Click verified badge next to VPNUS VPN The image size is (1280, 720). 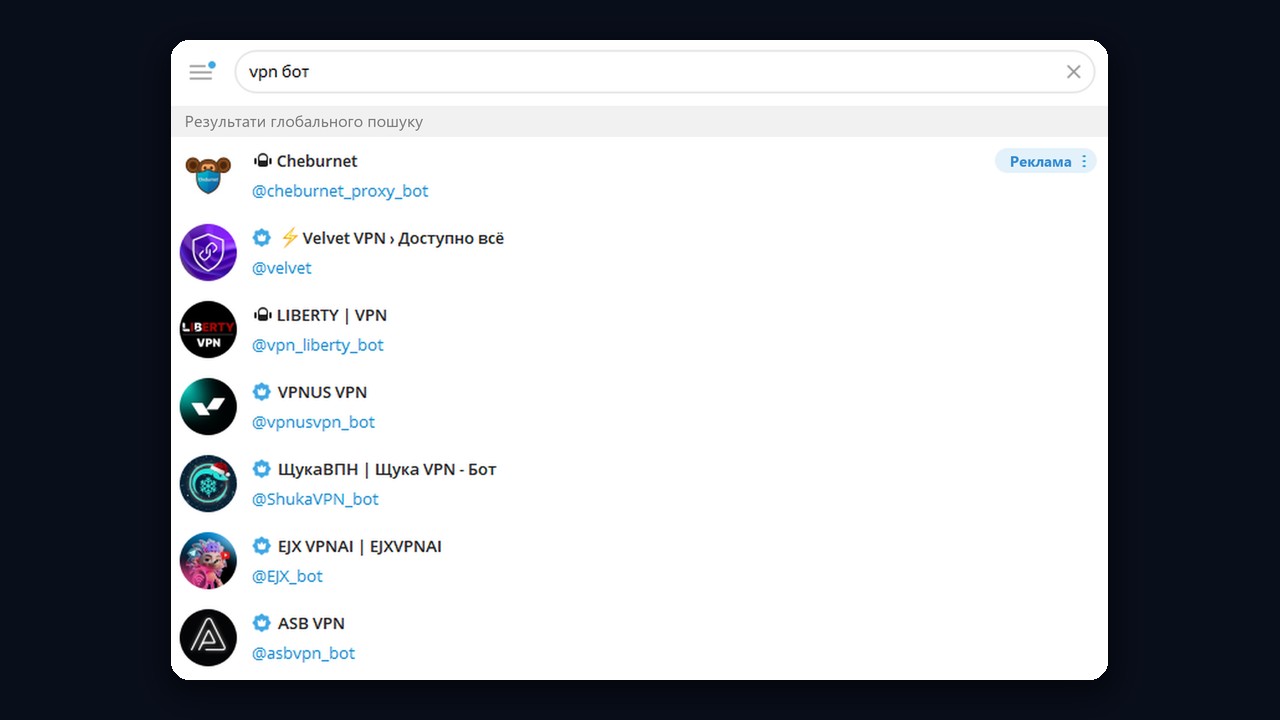[261, 392]
